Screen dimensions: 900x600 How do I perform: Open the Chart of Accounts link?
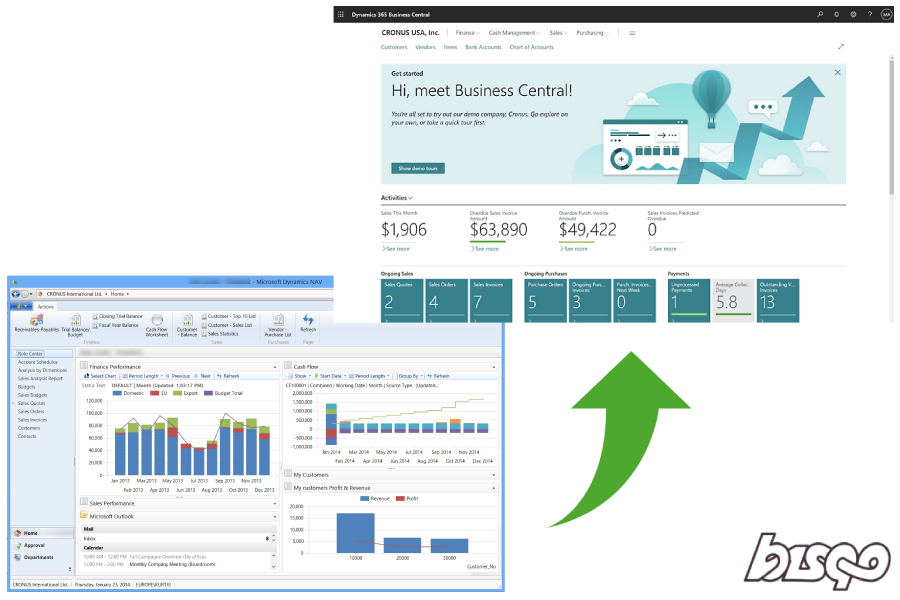point(531,46)
